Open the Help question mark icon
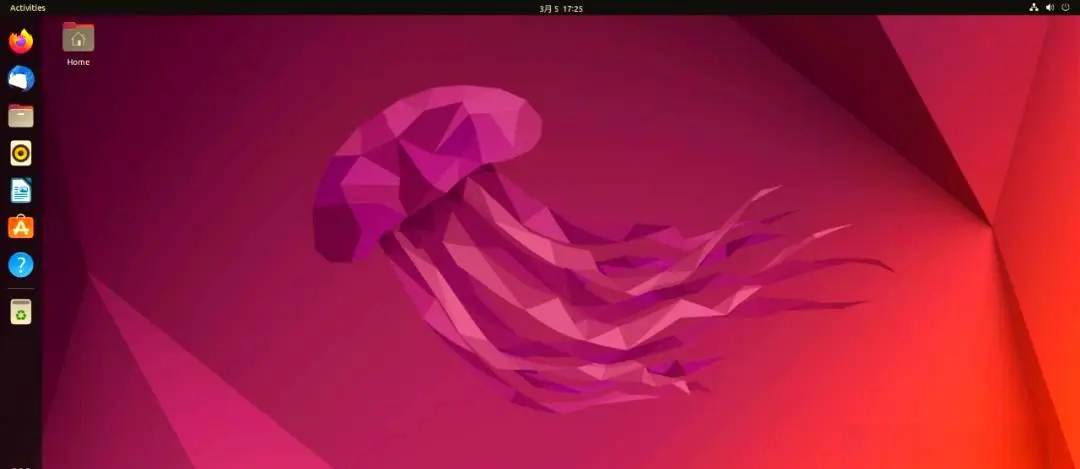 pos(21,264)
